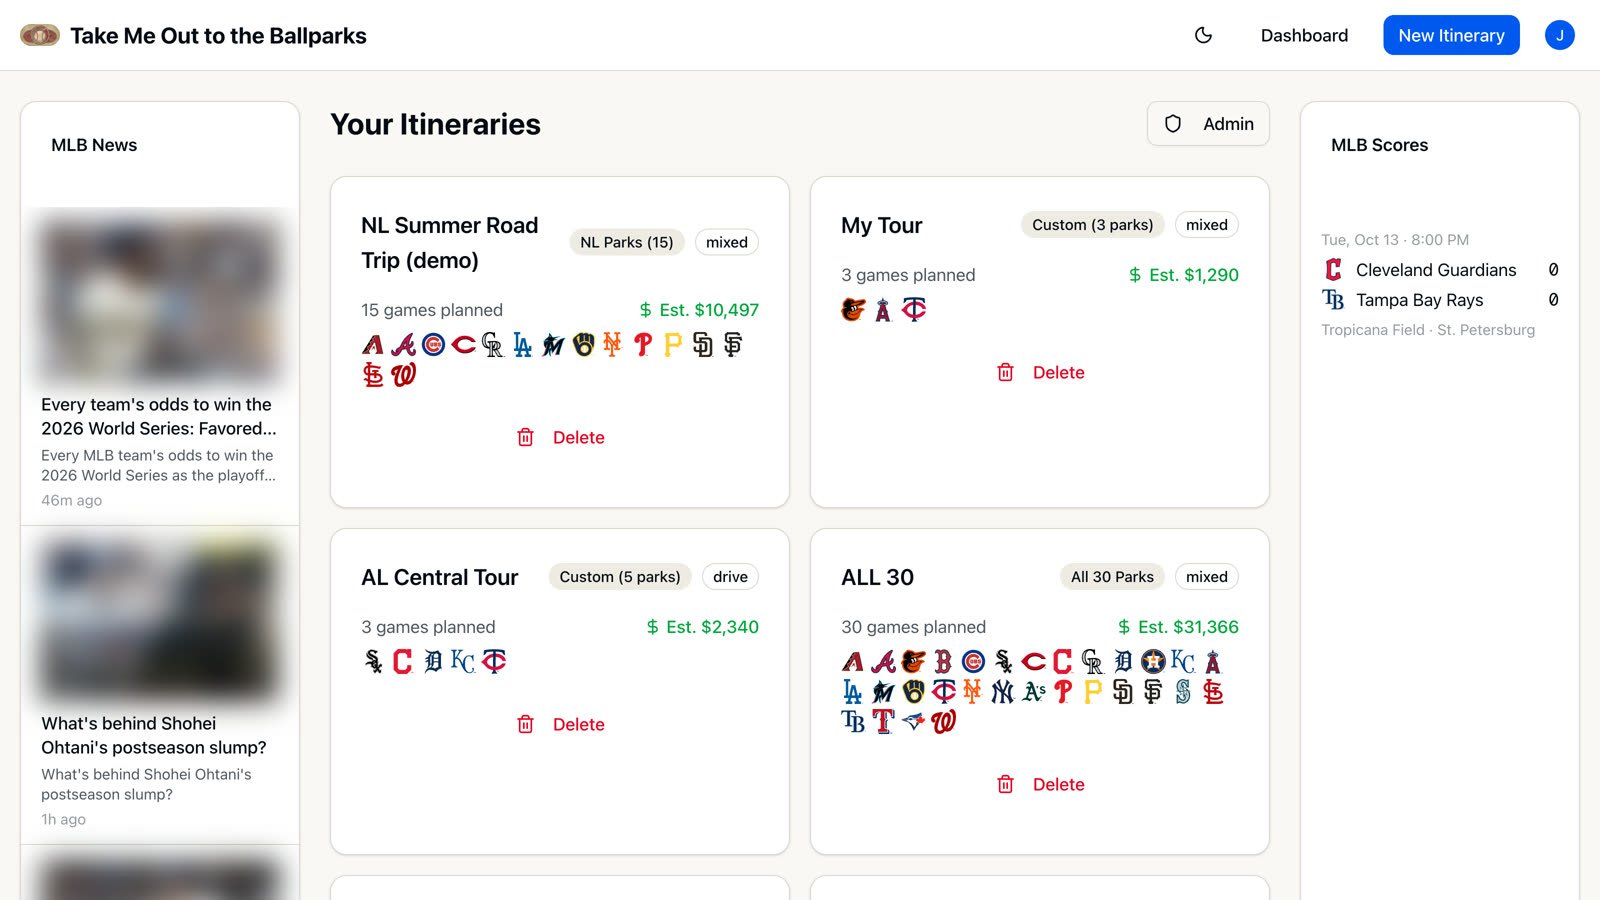The height and width of the screenshot is (900, 1600).
Task: Click the Custom (3 parks) tag
Action: (1092, 225)
